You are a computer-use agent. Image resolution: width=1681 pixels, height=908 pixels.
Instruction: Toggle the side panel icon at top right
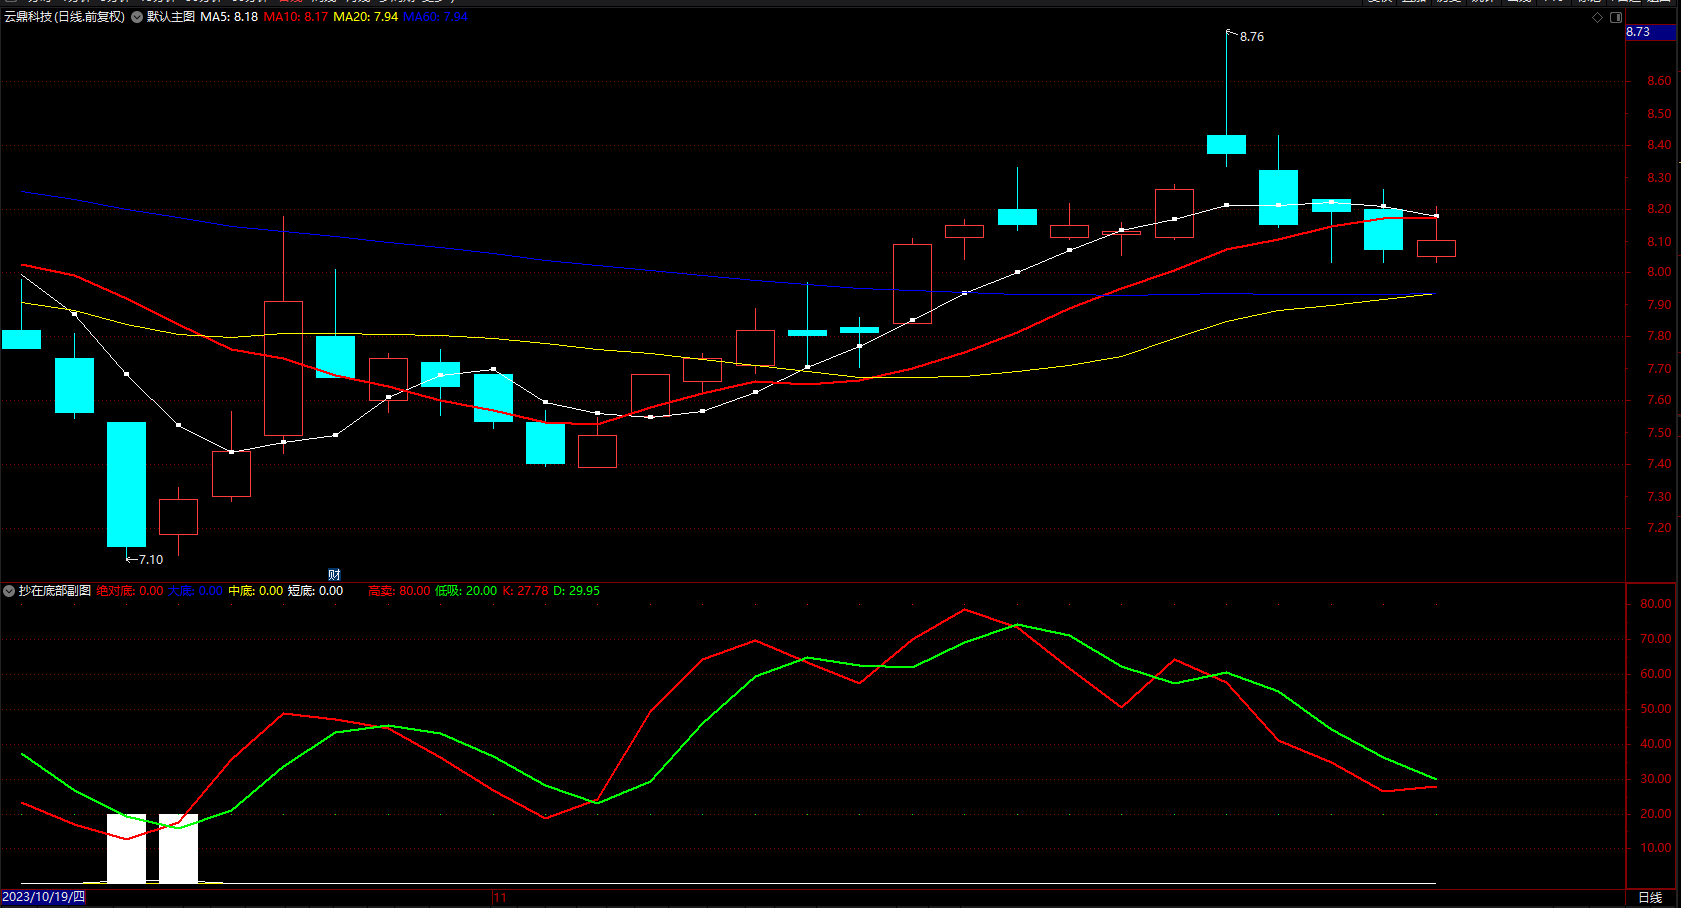point(1616,17)
